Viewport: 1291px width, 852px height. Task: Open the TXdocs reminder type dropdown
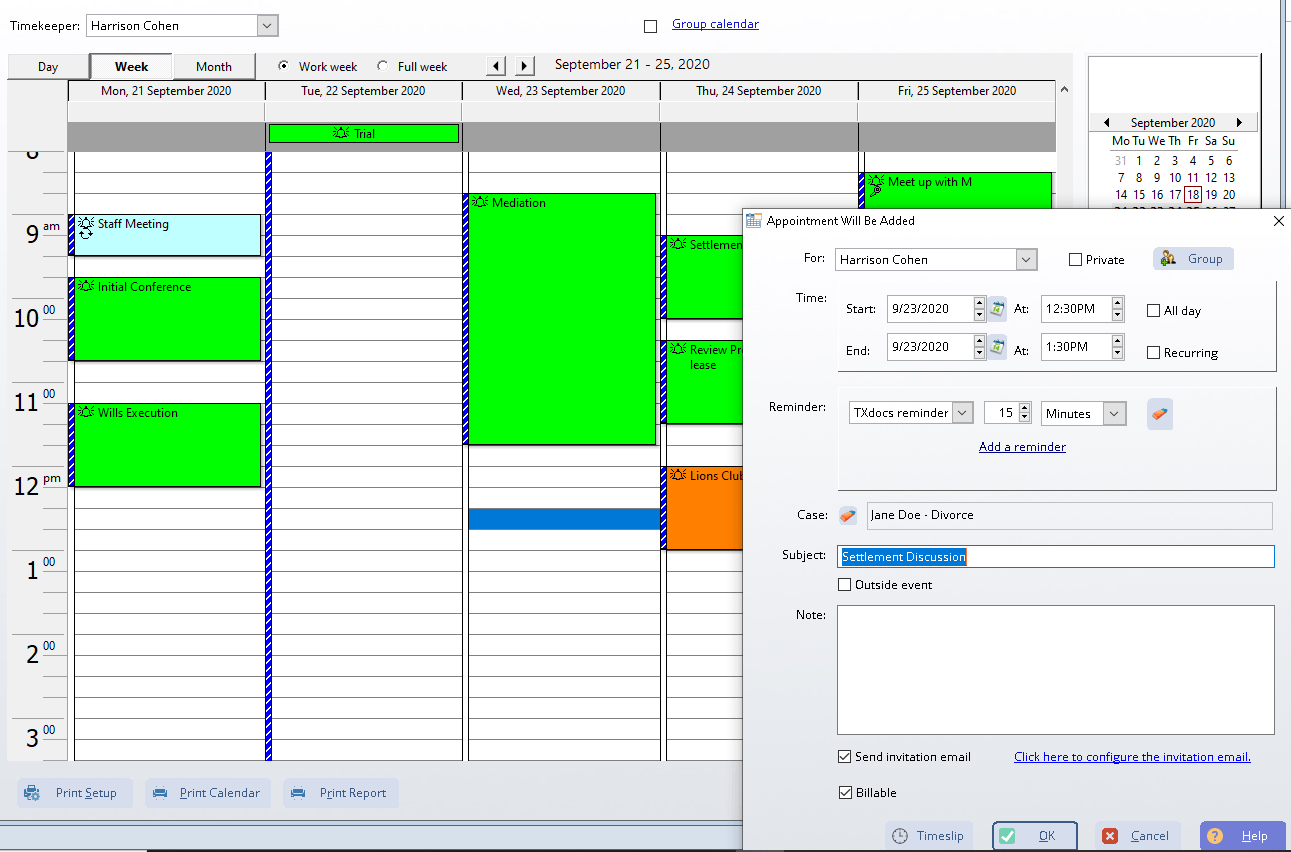click(960, 412)
